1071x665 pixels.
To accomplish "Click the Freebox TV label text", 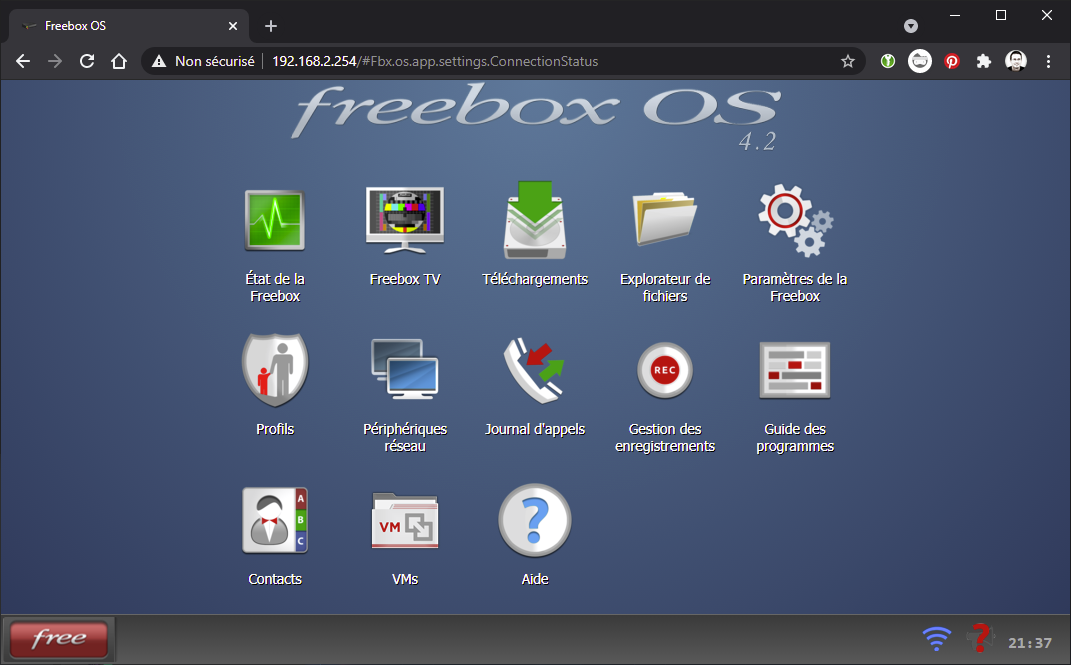I will pyautogui.click(x=405, y=279).
